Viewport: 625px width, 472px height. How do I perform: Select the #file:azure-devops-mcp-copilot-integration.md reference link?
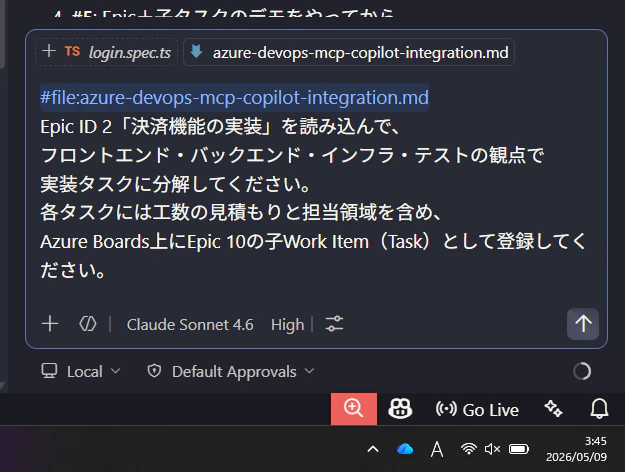(x=234, y=98)
